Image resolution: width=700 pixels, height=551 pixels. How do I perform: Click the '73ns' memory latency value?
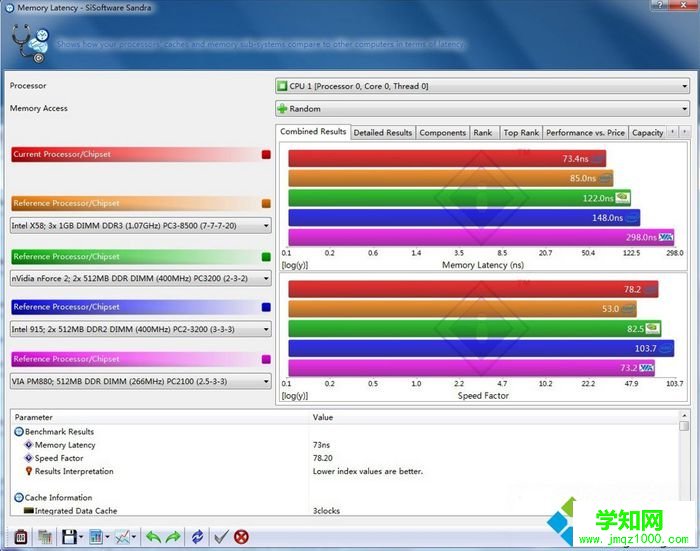point(321,445)
